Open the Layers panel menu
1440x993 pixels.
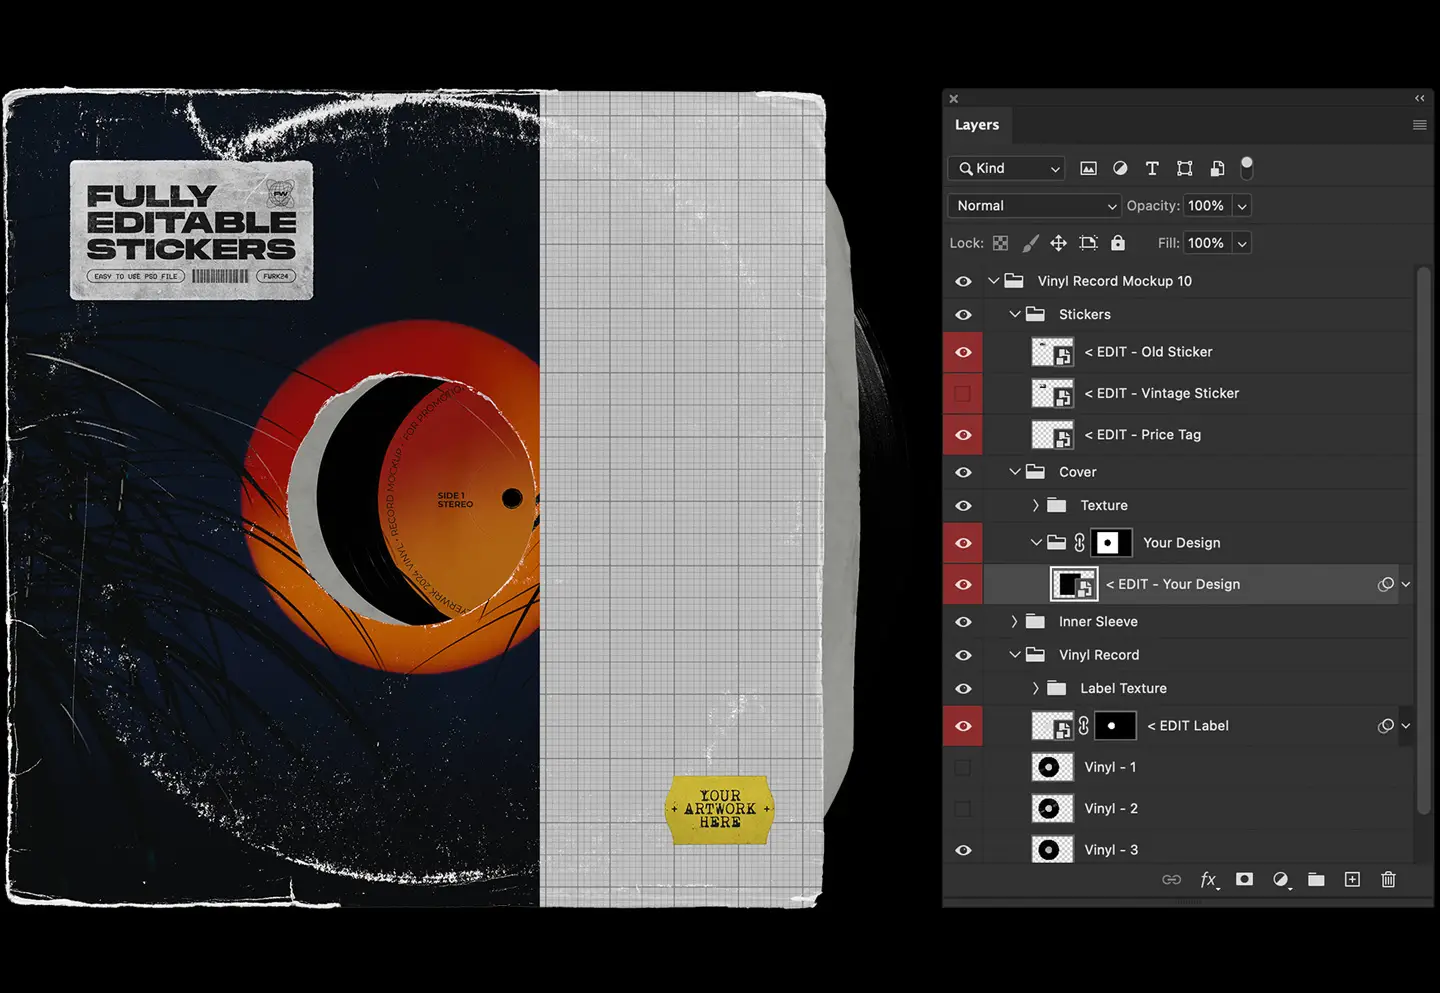point(1419,124)
